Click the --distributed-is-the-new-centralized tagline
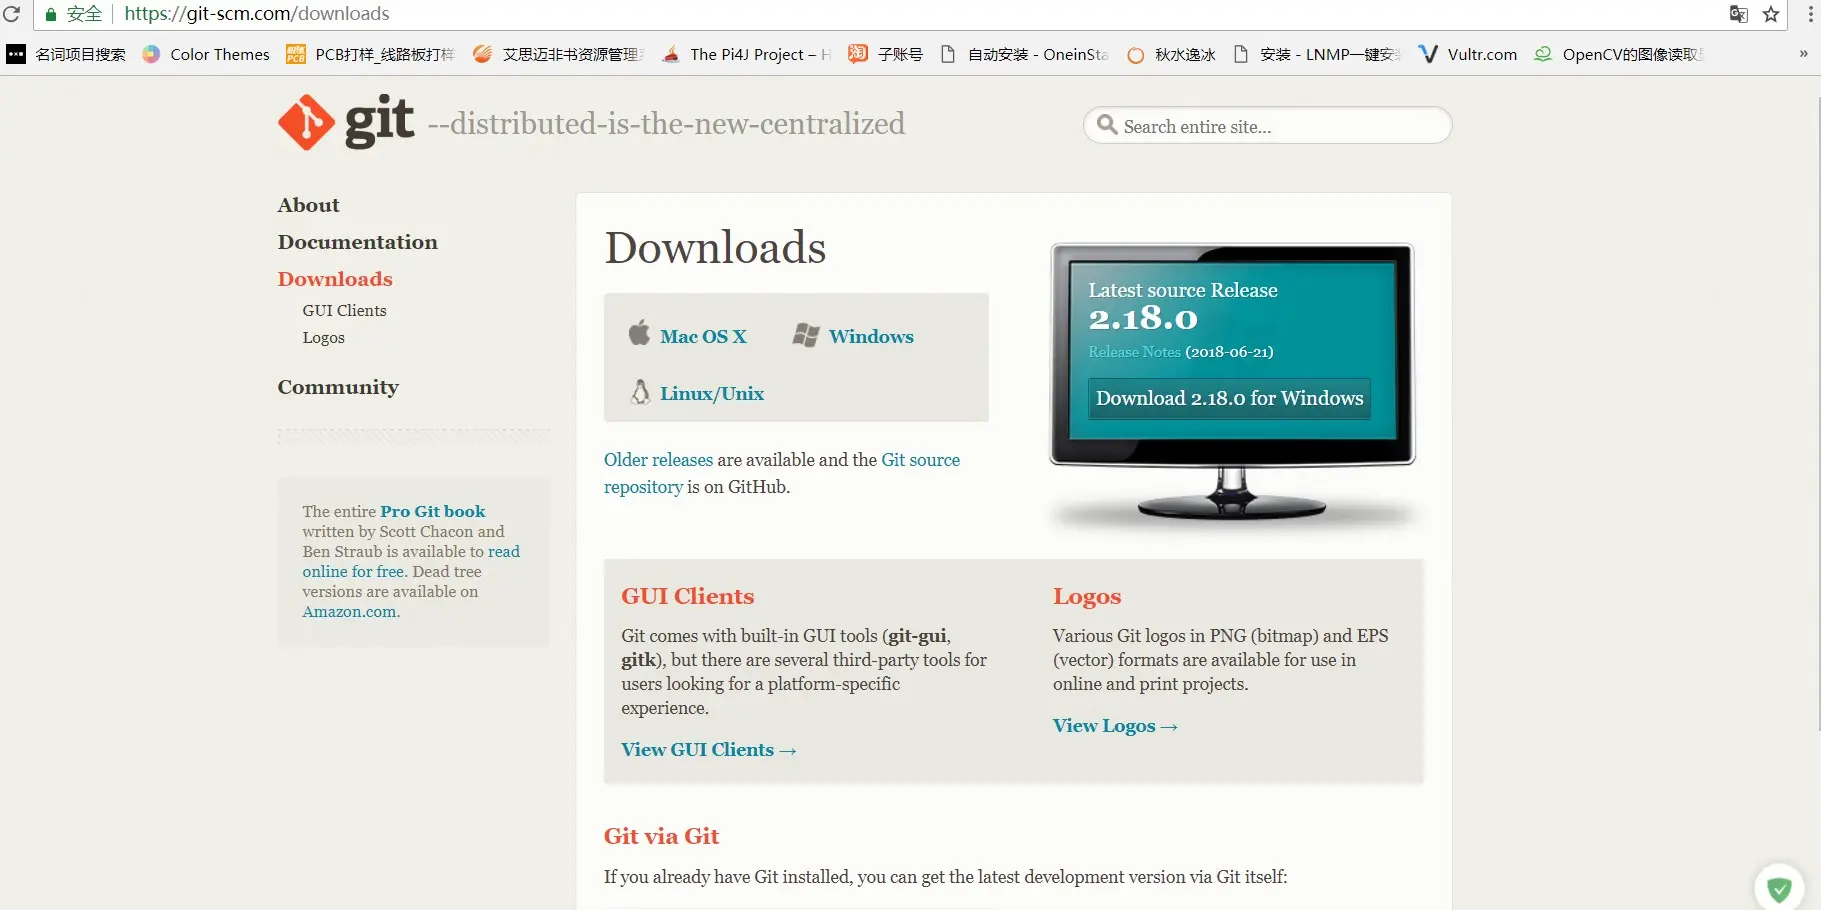Screen dimensions: 1821x910 pyautogui.click(x=666, y=124)
